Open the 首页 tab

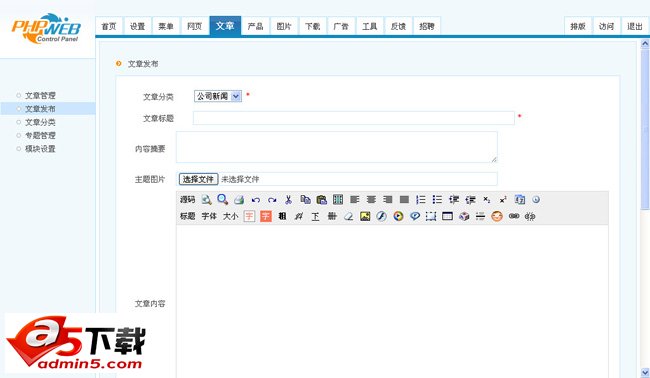click(x=109, y=27)
